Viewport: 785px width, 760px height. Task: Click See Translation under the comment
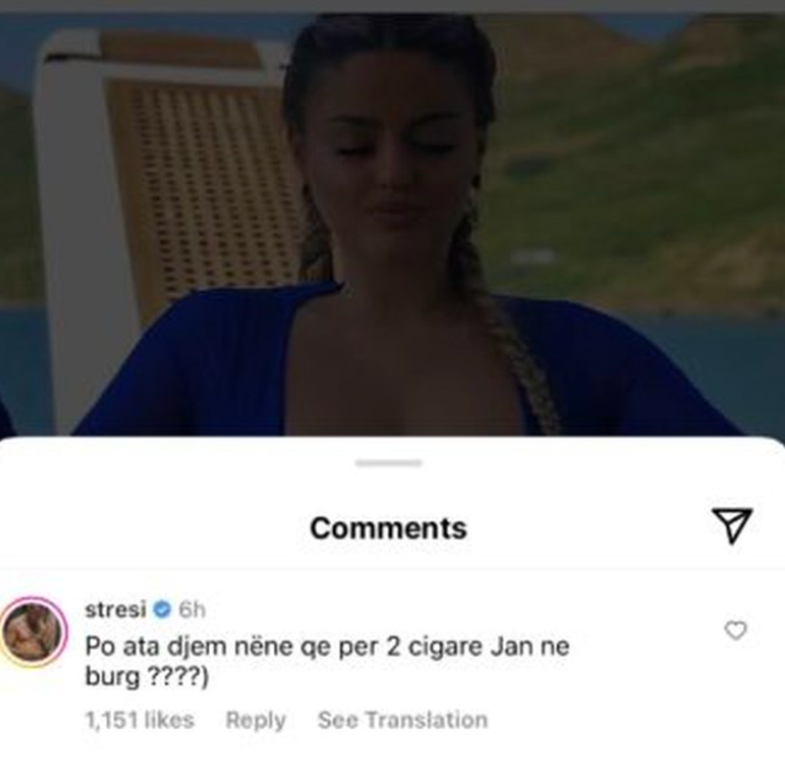point(403,720)
